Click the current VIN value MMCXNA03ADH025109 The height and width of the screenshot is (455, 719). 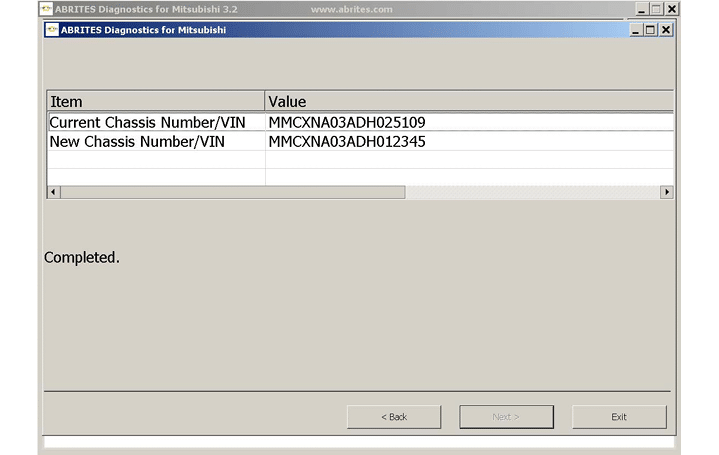pos(347,122)
